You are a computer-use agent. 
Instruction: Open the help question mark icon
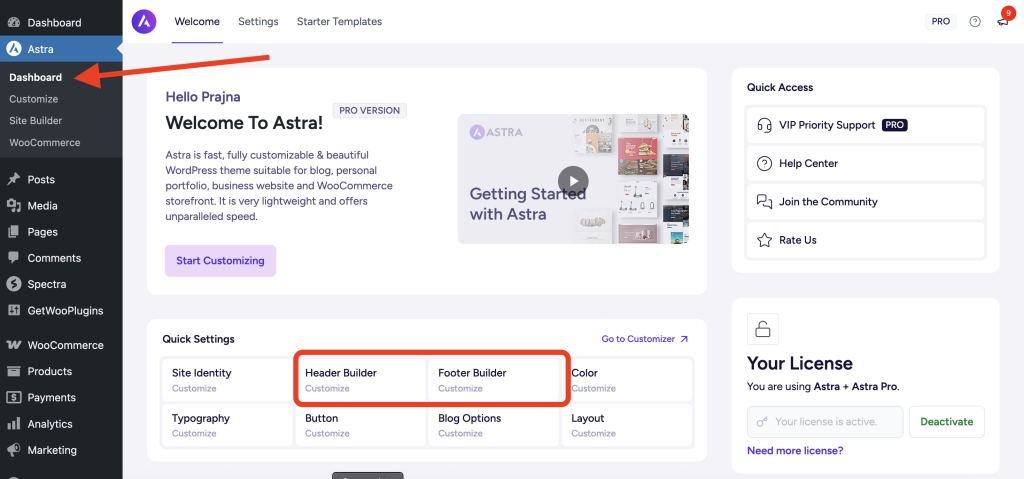coord(975,21)
